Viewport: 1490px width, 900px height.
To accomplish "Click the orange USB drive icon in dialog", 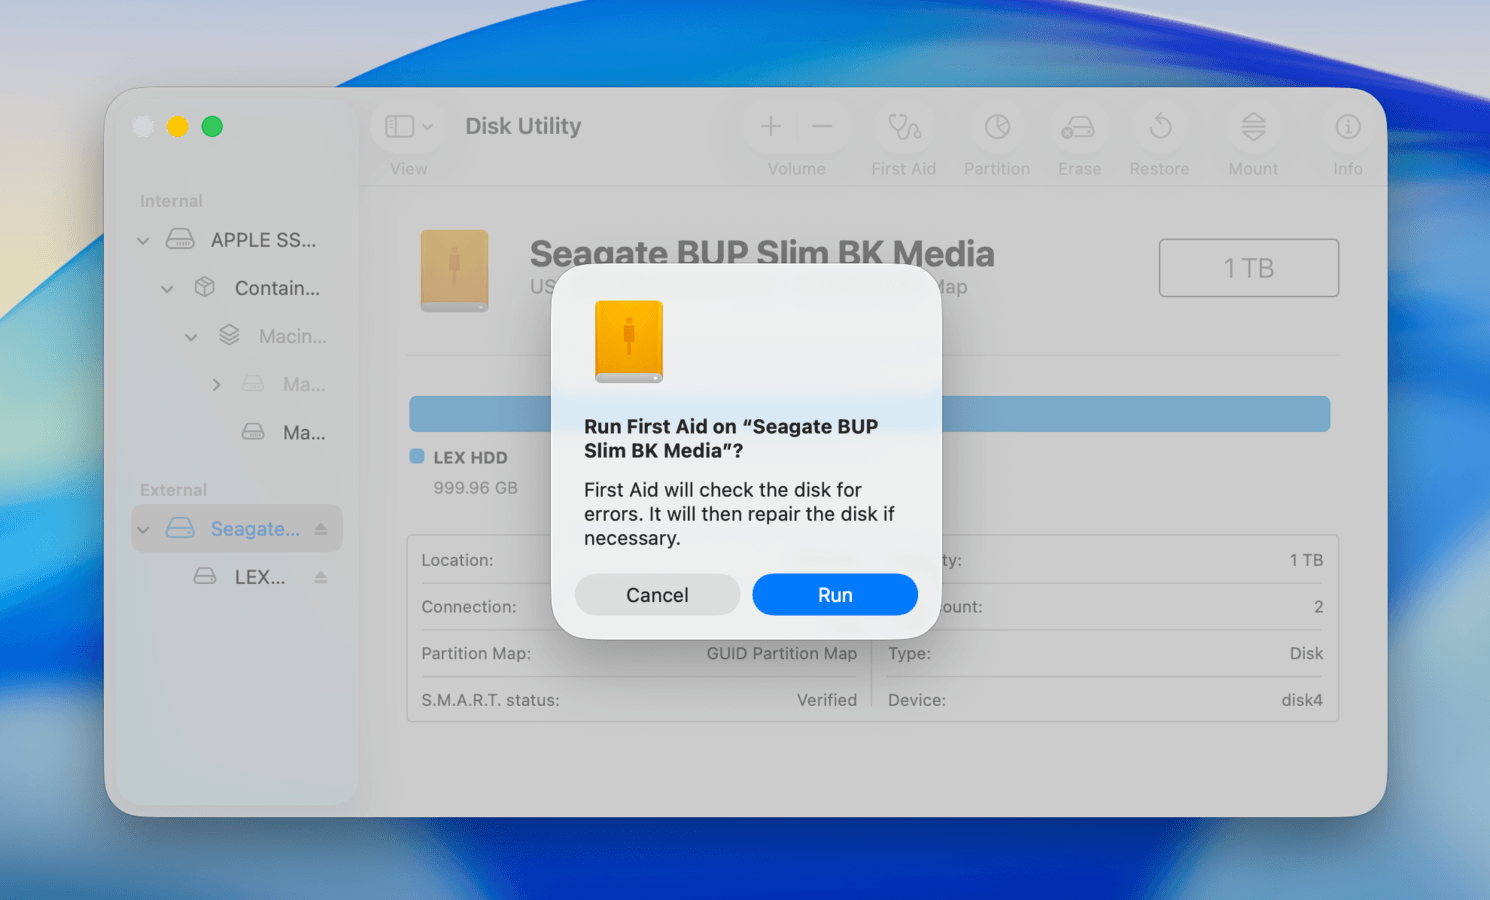I will pyautogui.click(x=629, y=342).
